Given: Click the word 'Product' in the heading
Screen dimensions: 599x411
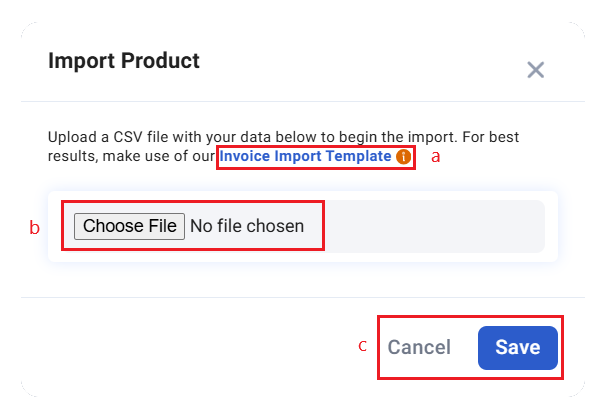Looking at the screenshot, I should click(x=160, y=61).
